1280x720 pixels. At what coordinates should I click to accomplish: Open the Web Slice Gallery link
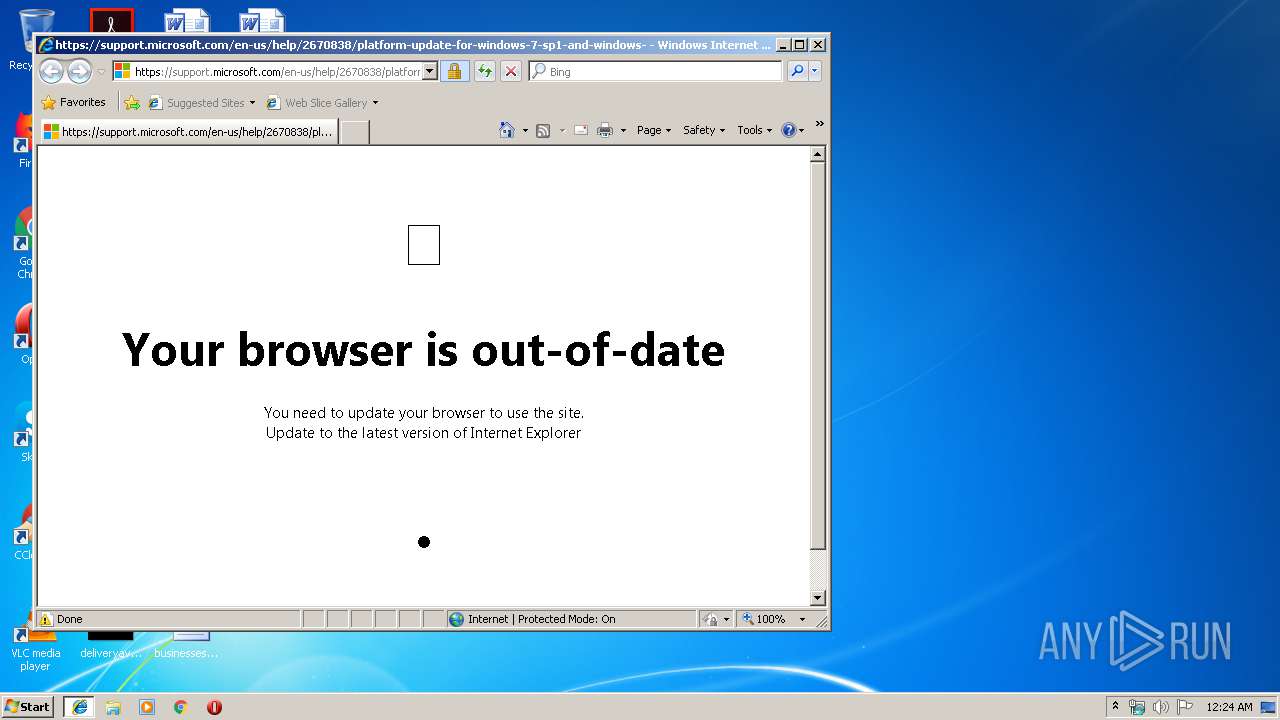coord(317,102)
